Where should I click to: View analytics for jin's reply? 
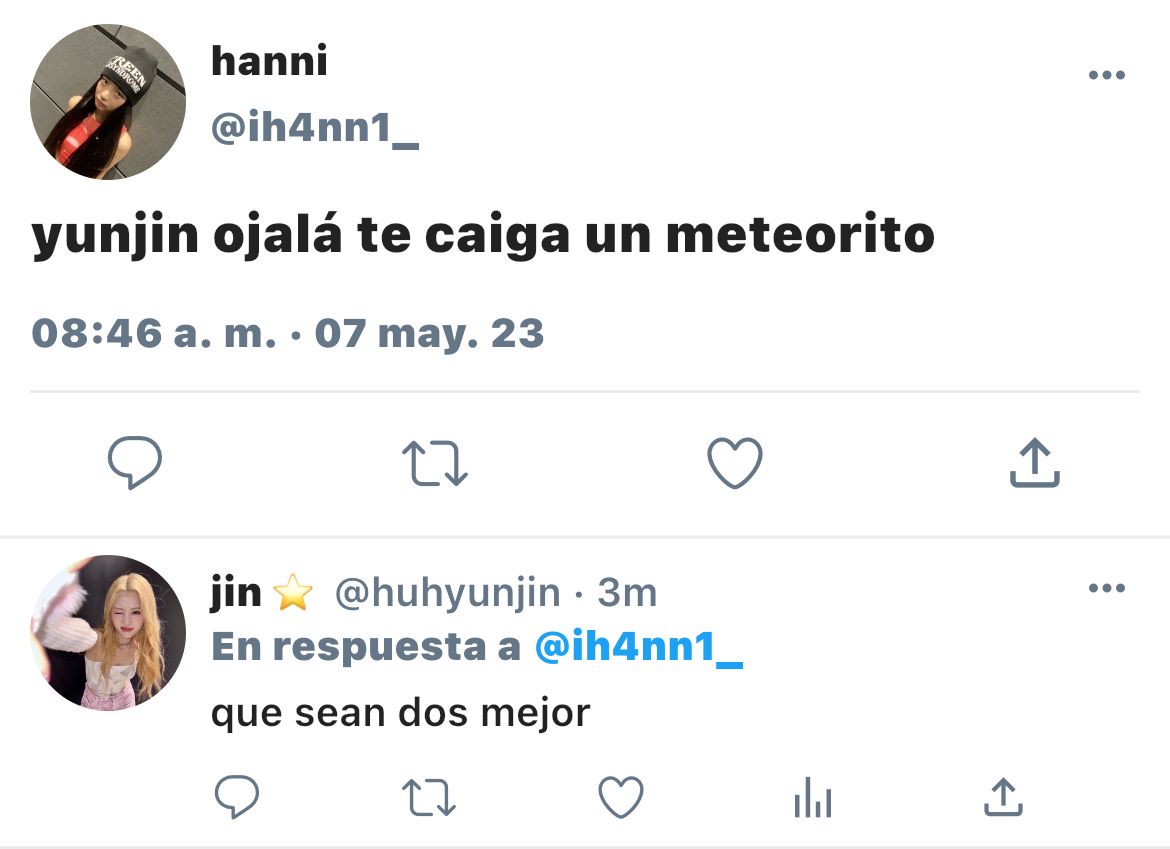pyautogui.click(x=813, y=797)
